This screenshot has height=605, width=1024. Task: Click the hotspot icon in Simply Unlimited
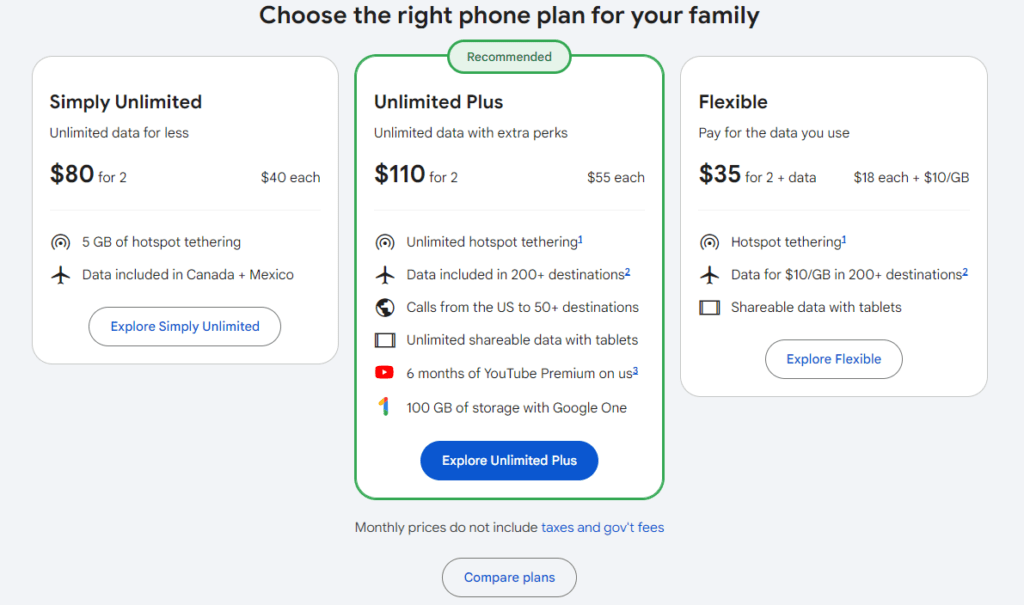click(x=60, y=242)
